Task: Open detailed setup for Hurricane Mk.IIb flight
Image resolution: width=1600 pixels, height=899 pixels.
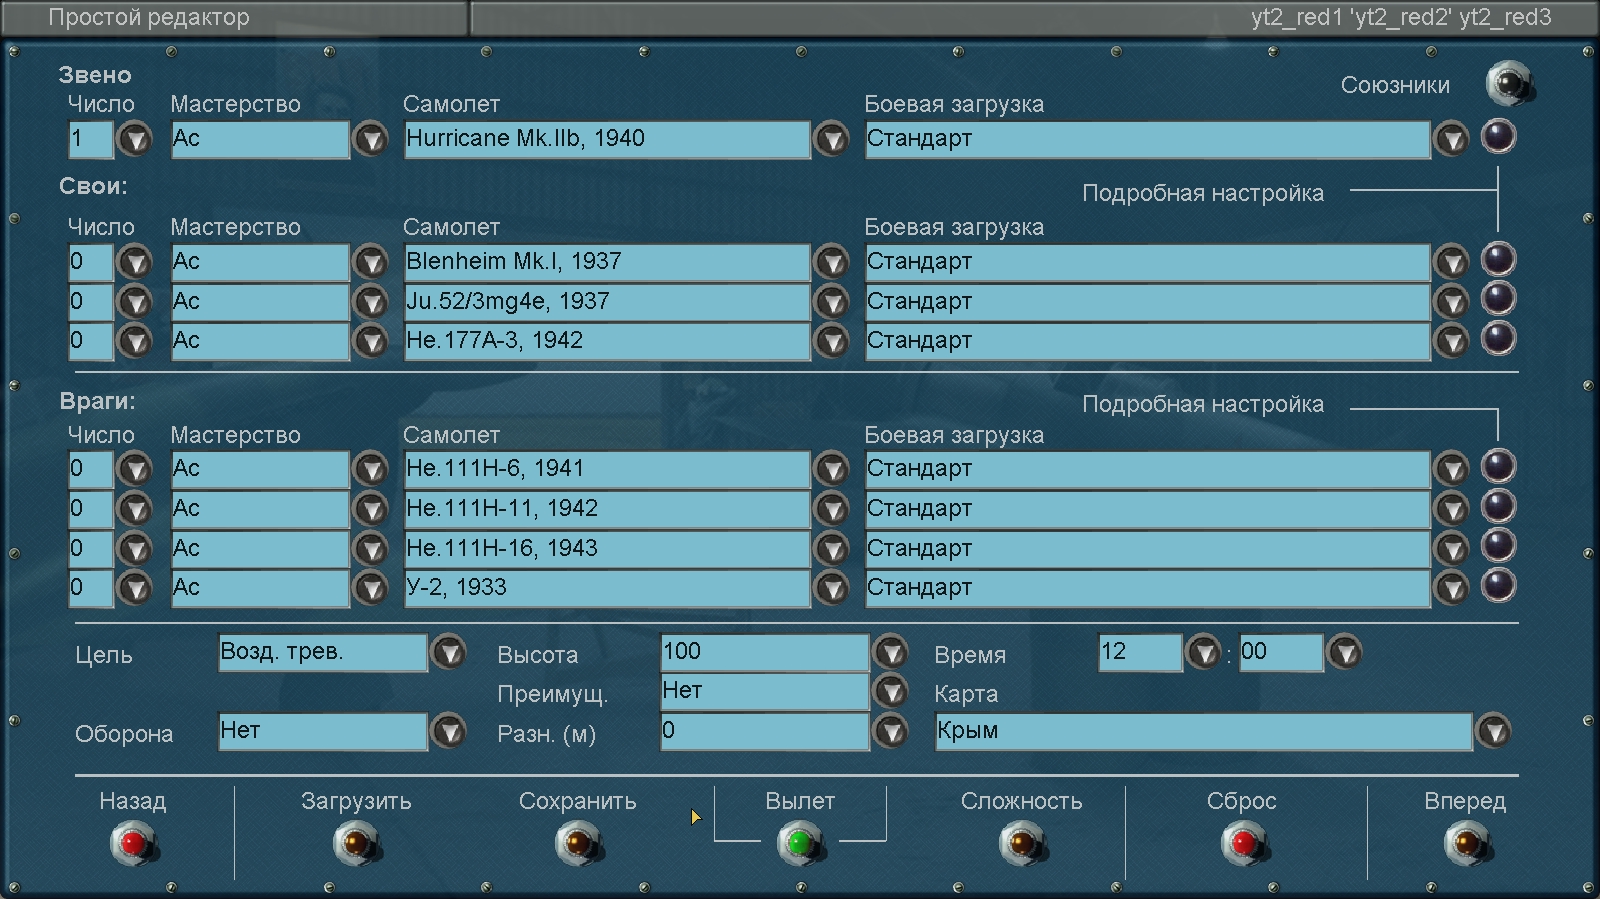Action: (x=1498, y=136)
